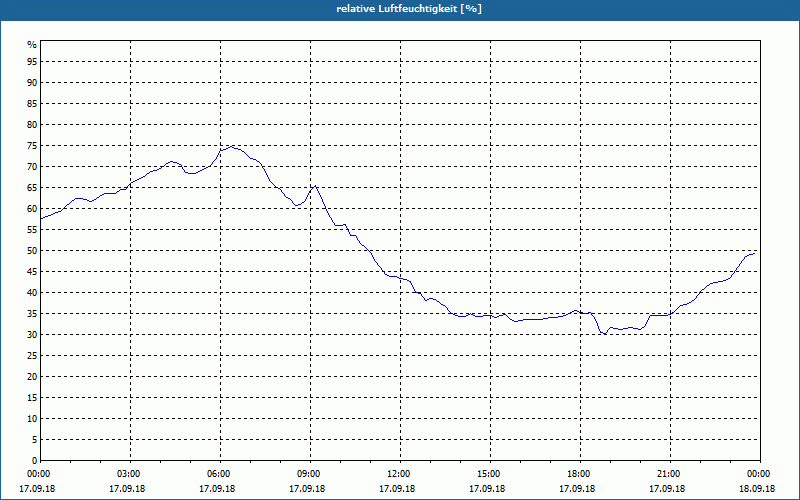Click the '12:00' x-axis time label
The height and width of the screenshot is (500, 800).
coord(398,474)
